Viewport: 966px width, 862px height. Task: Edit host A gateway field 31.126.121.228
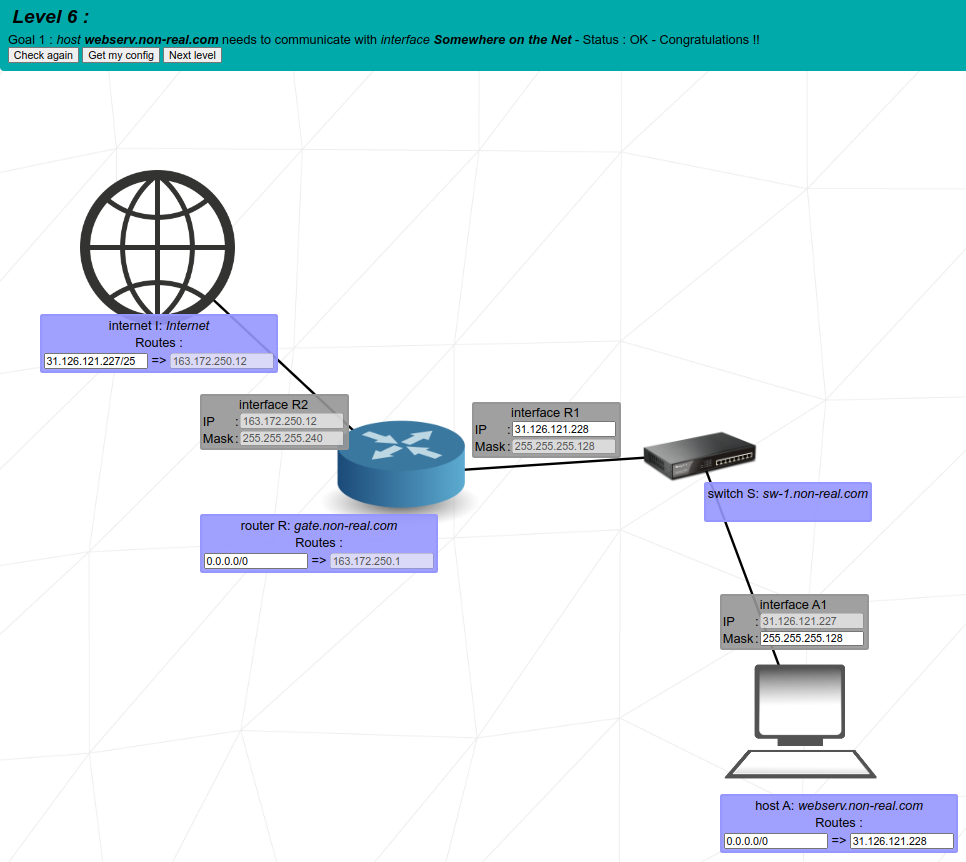coord(902,841)
